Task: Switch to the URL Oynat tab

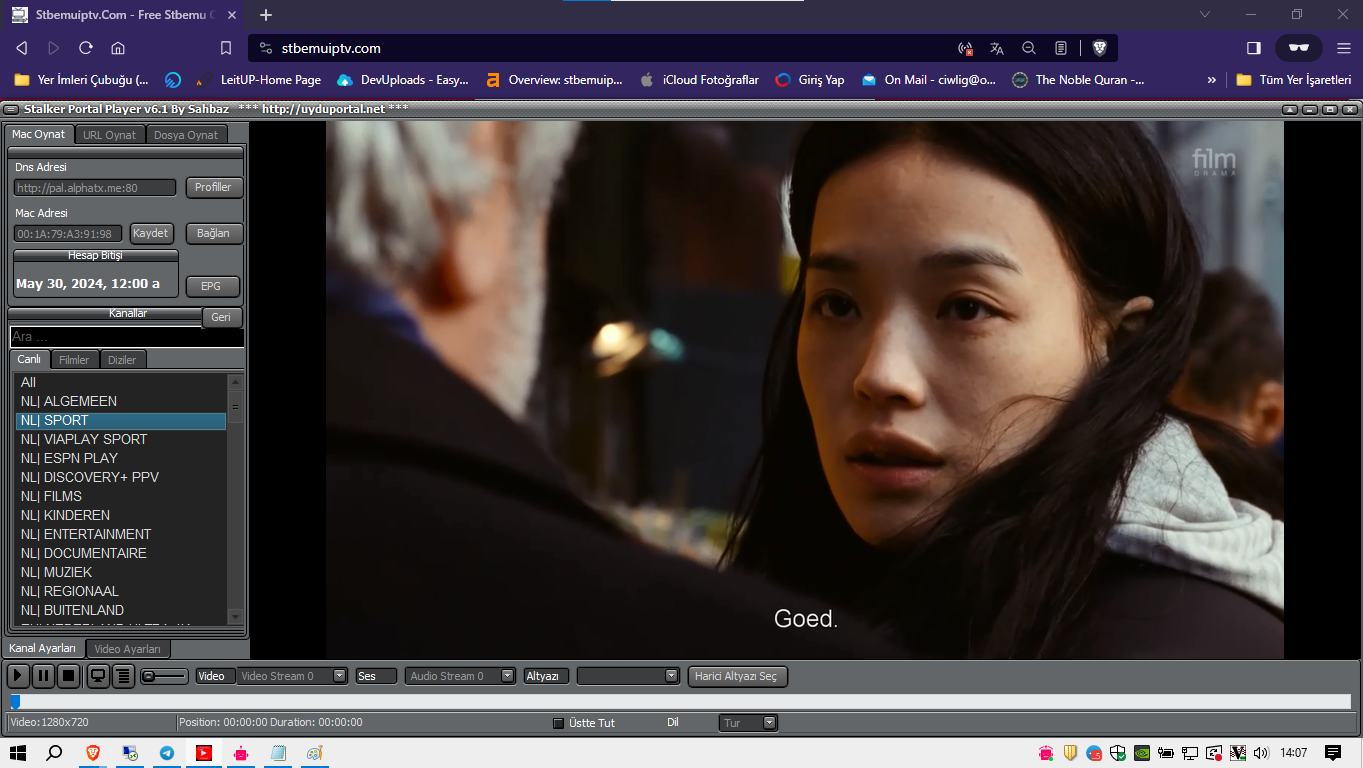Action: click(109, 135)
